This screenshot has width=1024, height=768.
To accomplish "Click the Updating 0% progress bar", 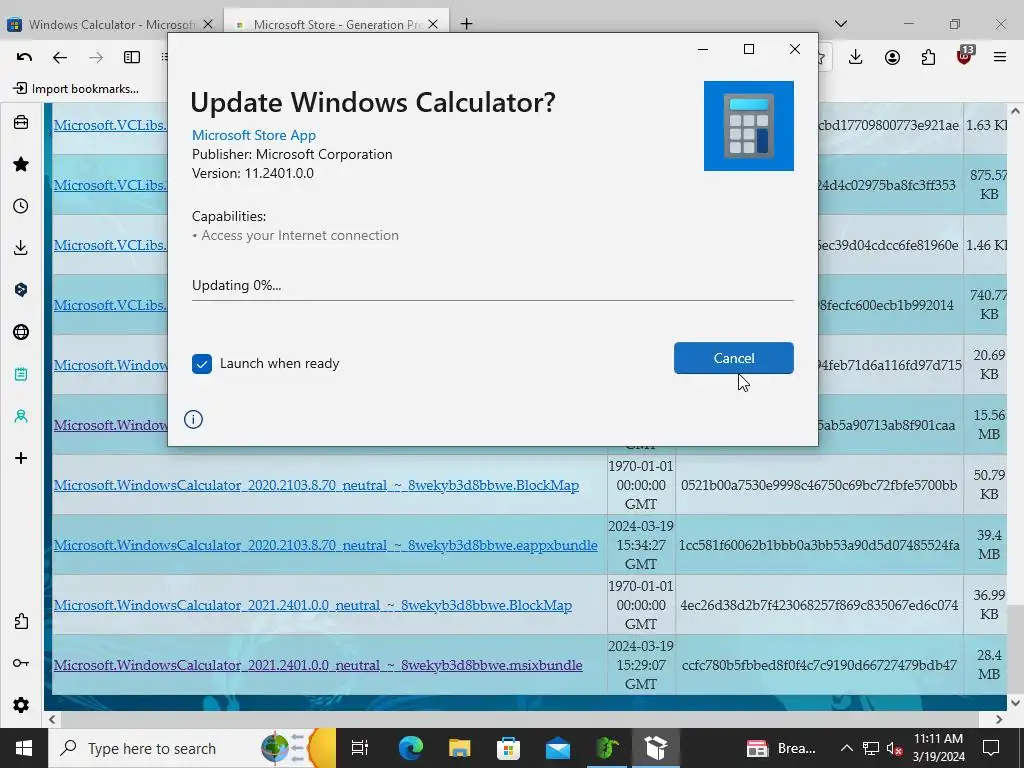I will [x=492, y=300].
